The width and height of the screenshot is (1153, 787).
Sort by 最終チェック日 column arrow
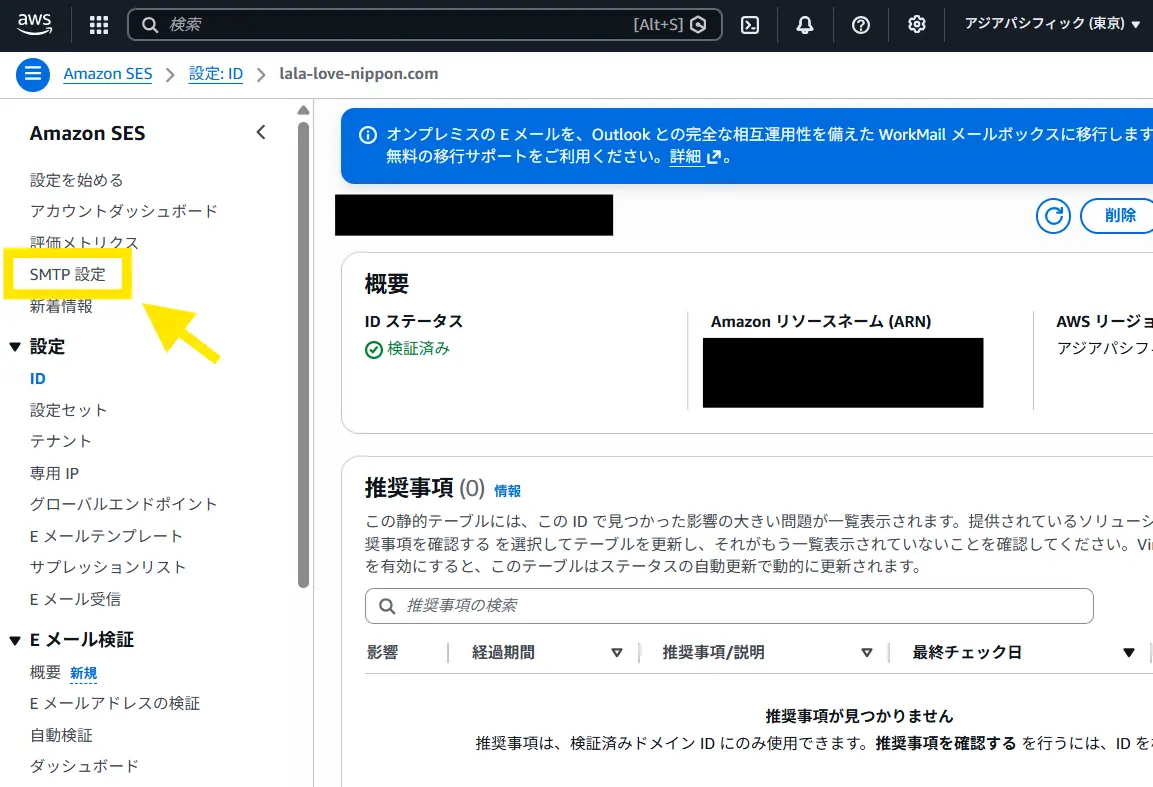click(x=1128, y=653)
